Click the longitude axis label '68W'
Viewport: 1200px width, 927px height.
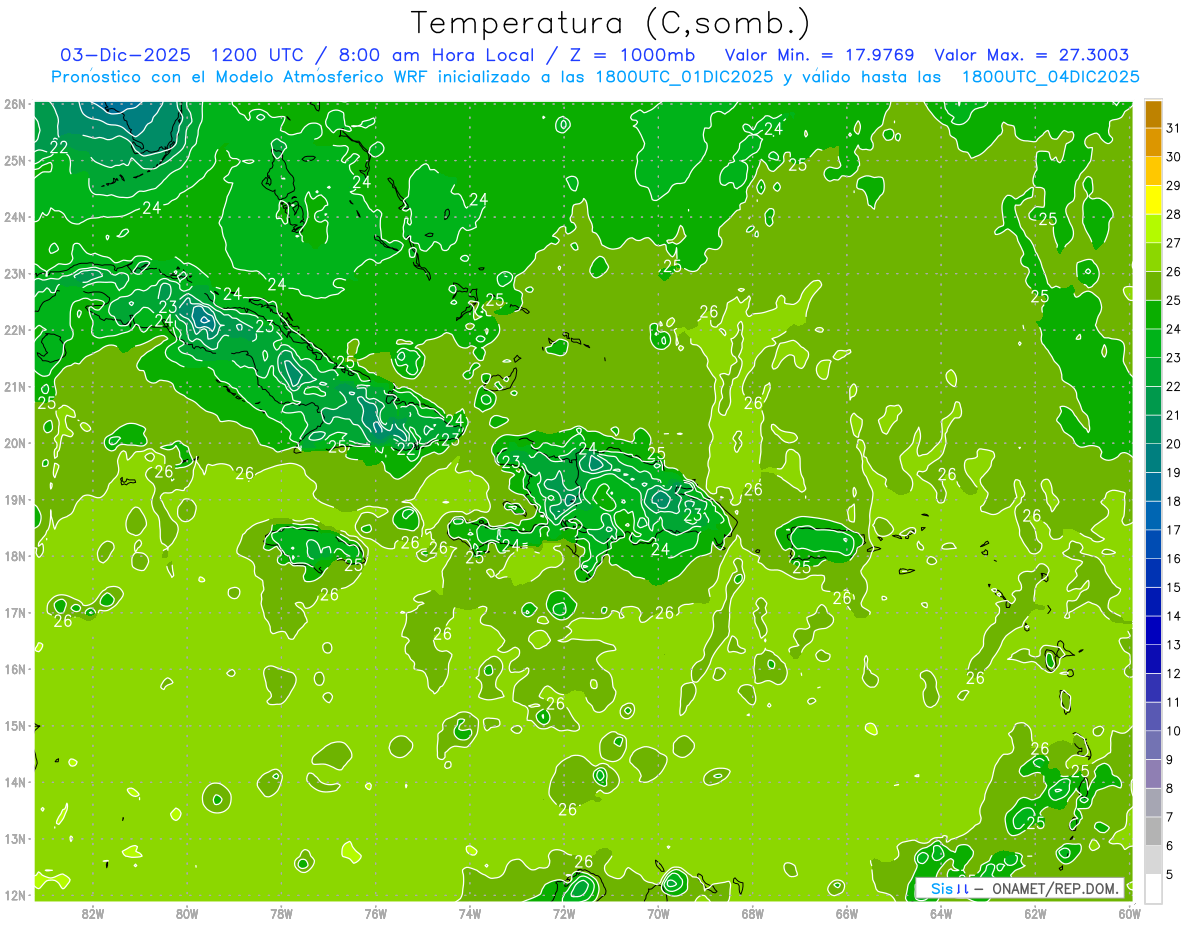pos(752,913)
